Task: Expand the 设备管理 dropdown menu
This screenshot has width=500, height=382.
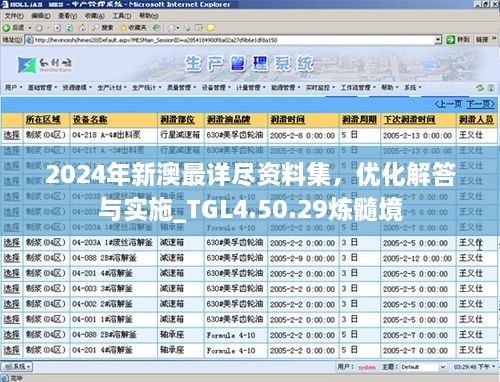Action: [216, 87]
